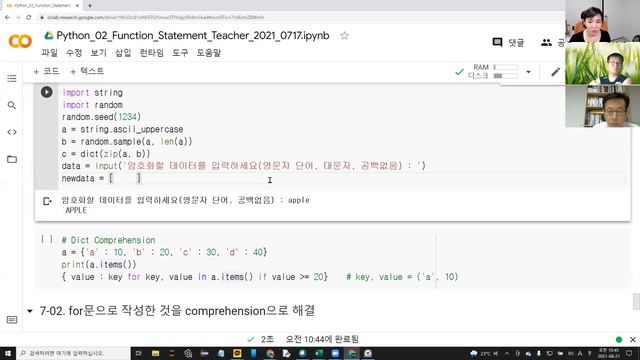The width and height of the screenshot is (640, 360).
Task: Show hidden system tray icons arrow
Action: pyautogui.click(x=507, y=353)
